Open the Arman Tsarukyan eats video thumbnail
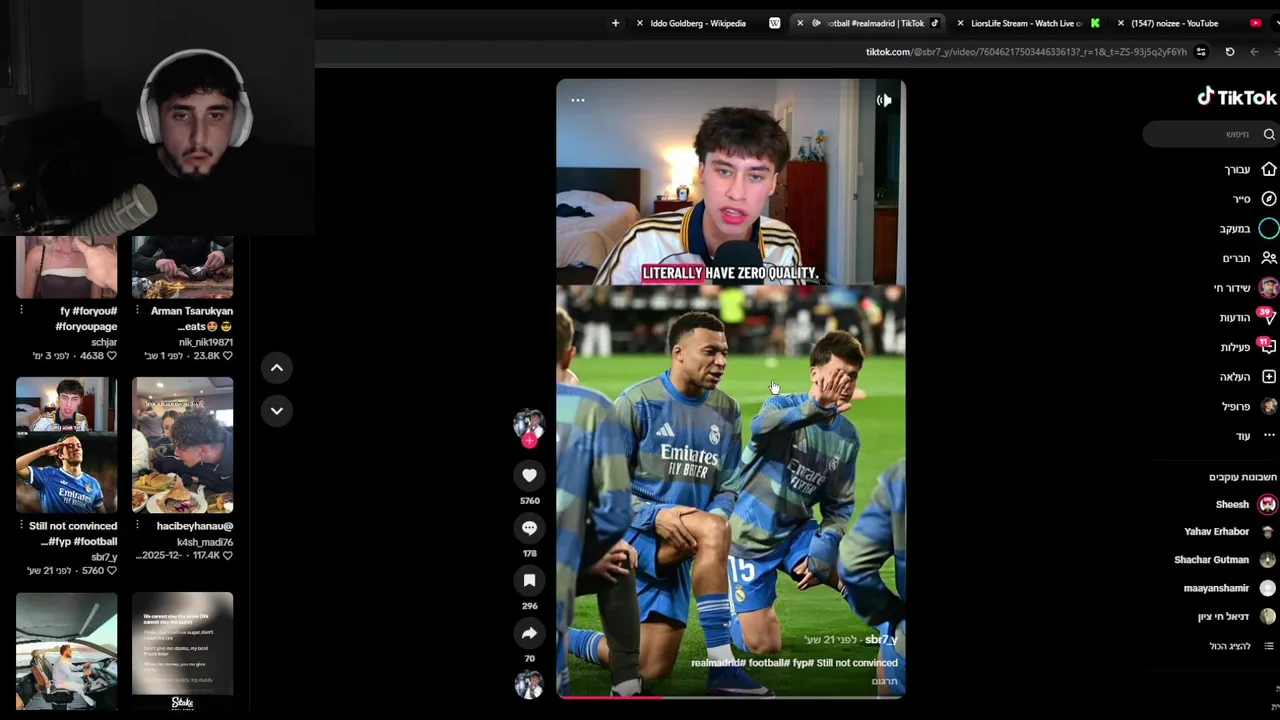Screen dimensions: 1280x720 (183, 267)
